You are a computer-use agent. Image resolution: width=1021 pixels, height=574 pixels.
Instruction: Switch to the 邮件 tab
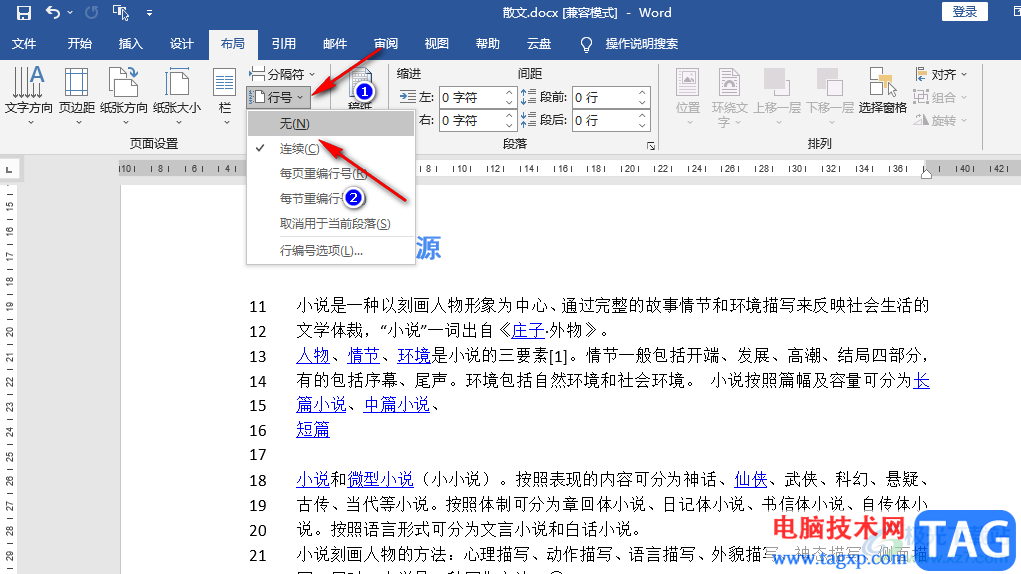click(x=335, y=44)
